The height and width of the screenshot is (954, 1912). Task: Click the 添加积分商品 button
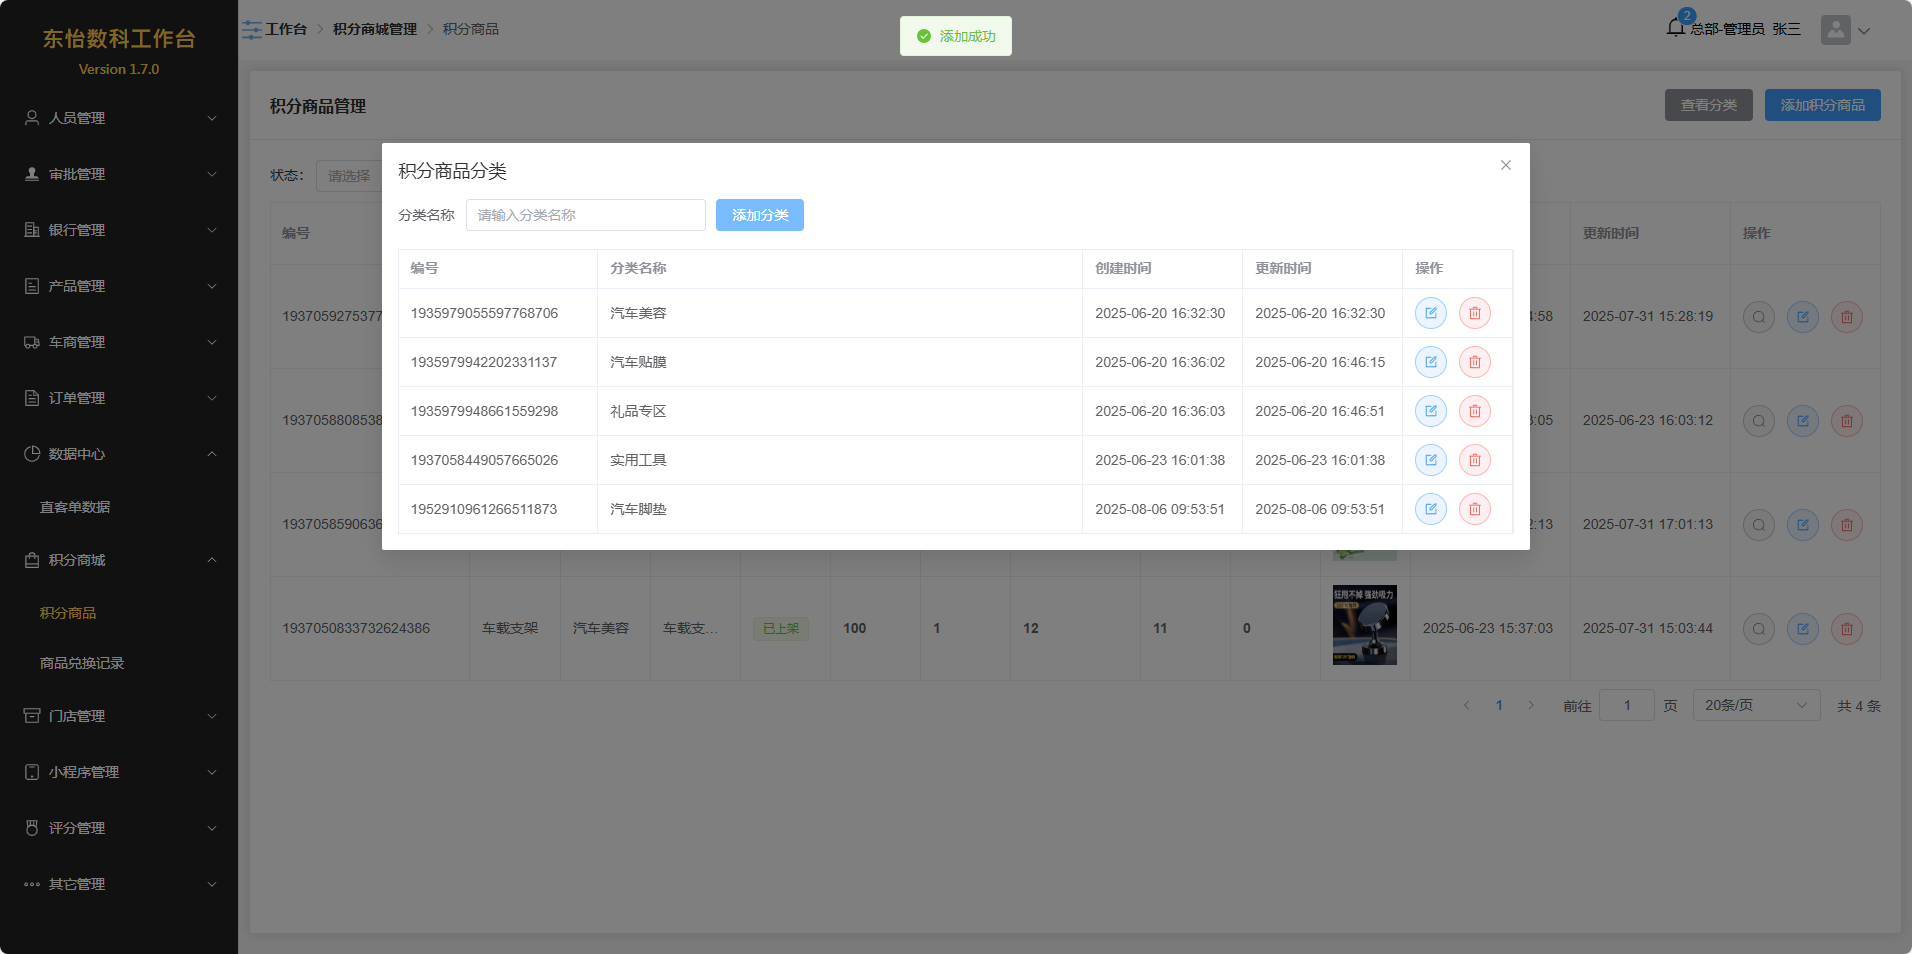click(x=1821, y=105)
